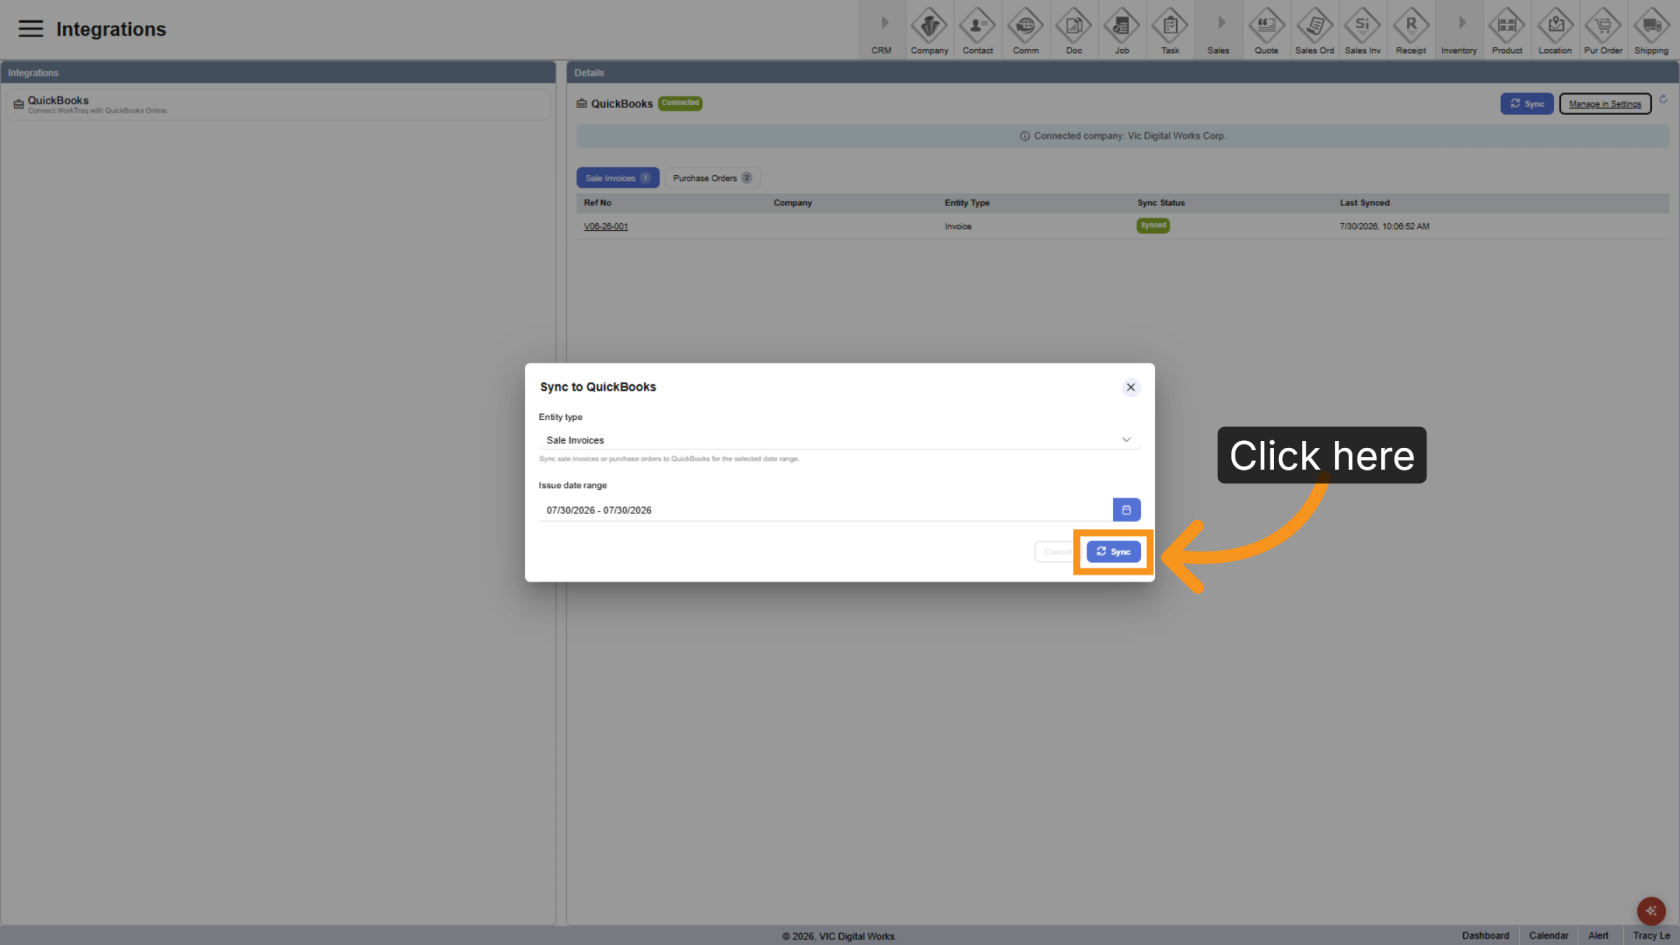This screenshot has height=945, width=1680.
Task: Open the Entity type dropdown
Action: pyautogui.click(x=839, y=440)
